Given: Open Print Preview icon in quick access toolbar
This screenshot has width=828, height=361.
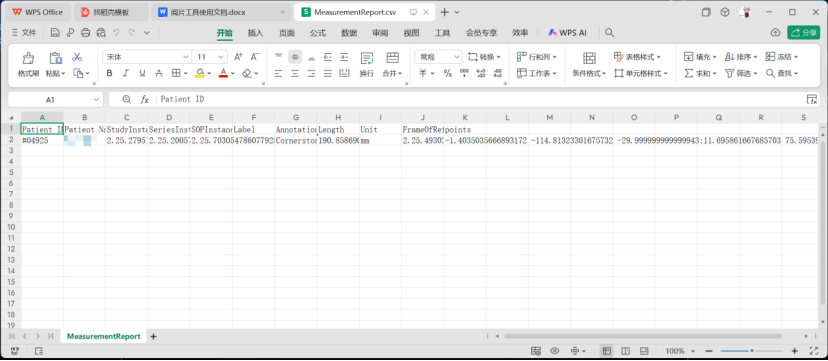Looking at the screenshot, I should (101, 33).
